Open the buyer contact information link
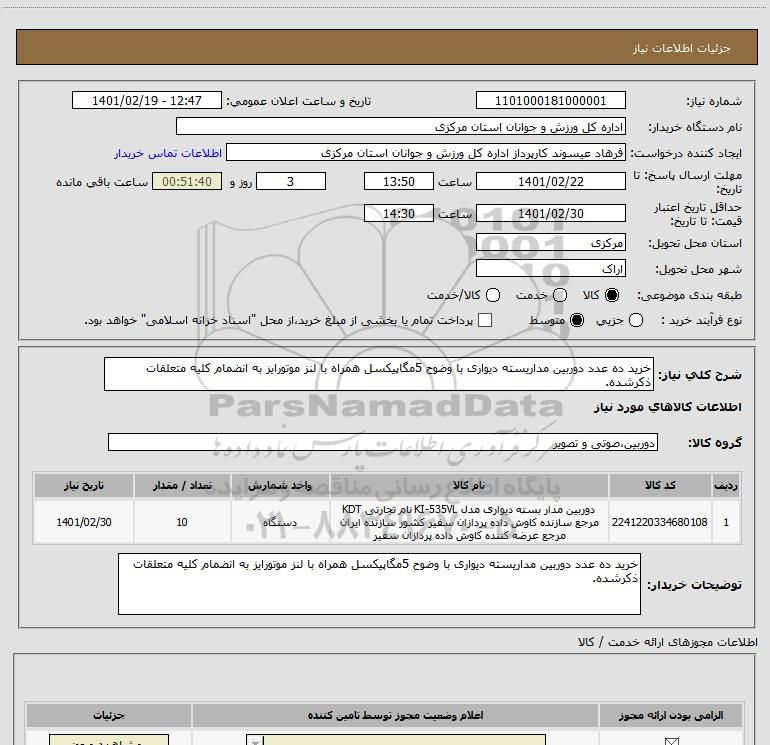The height and width of the screenshot is (745, 770). point(168,153)
